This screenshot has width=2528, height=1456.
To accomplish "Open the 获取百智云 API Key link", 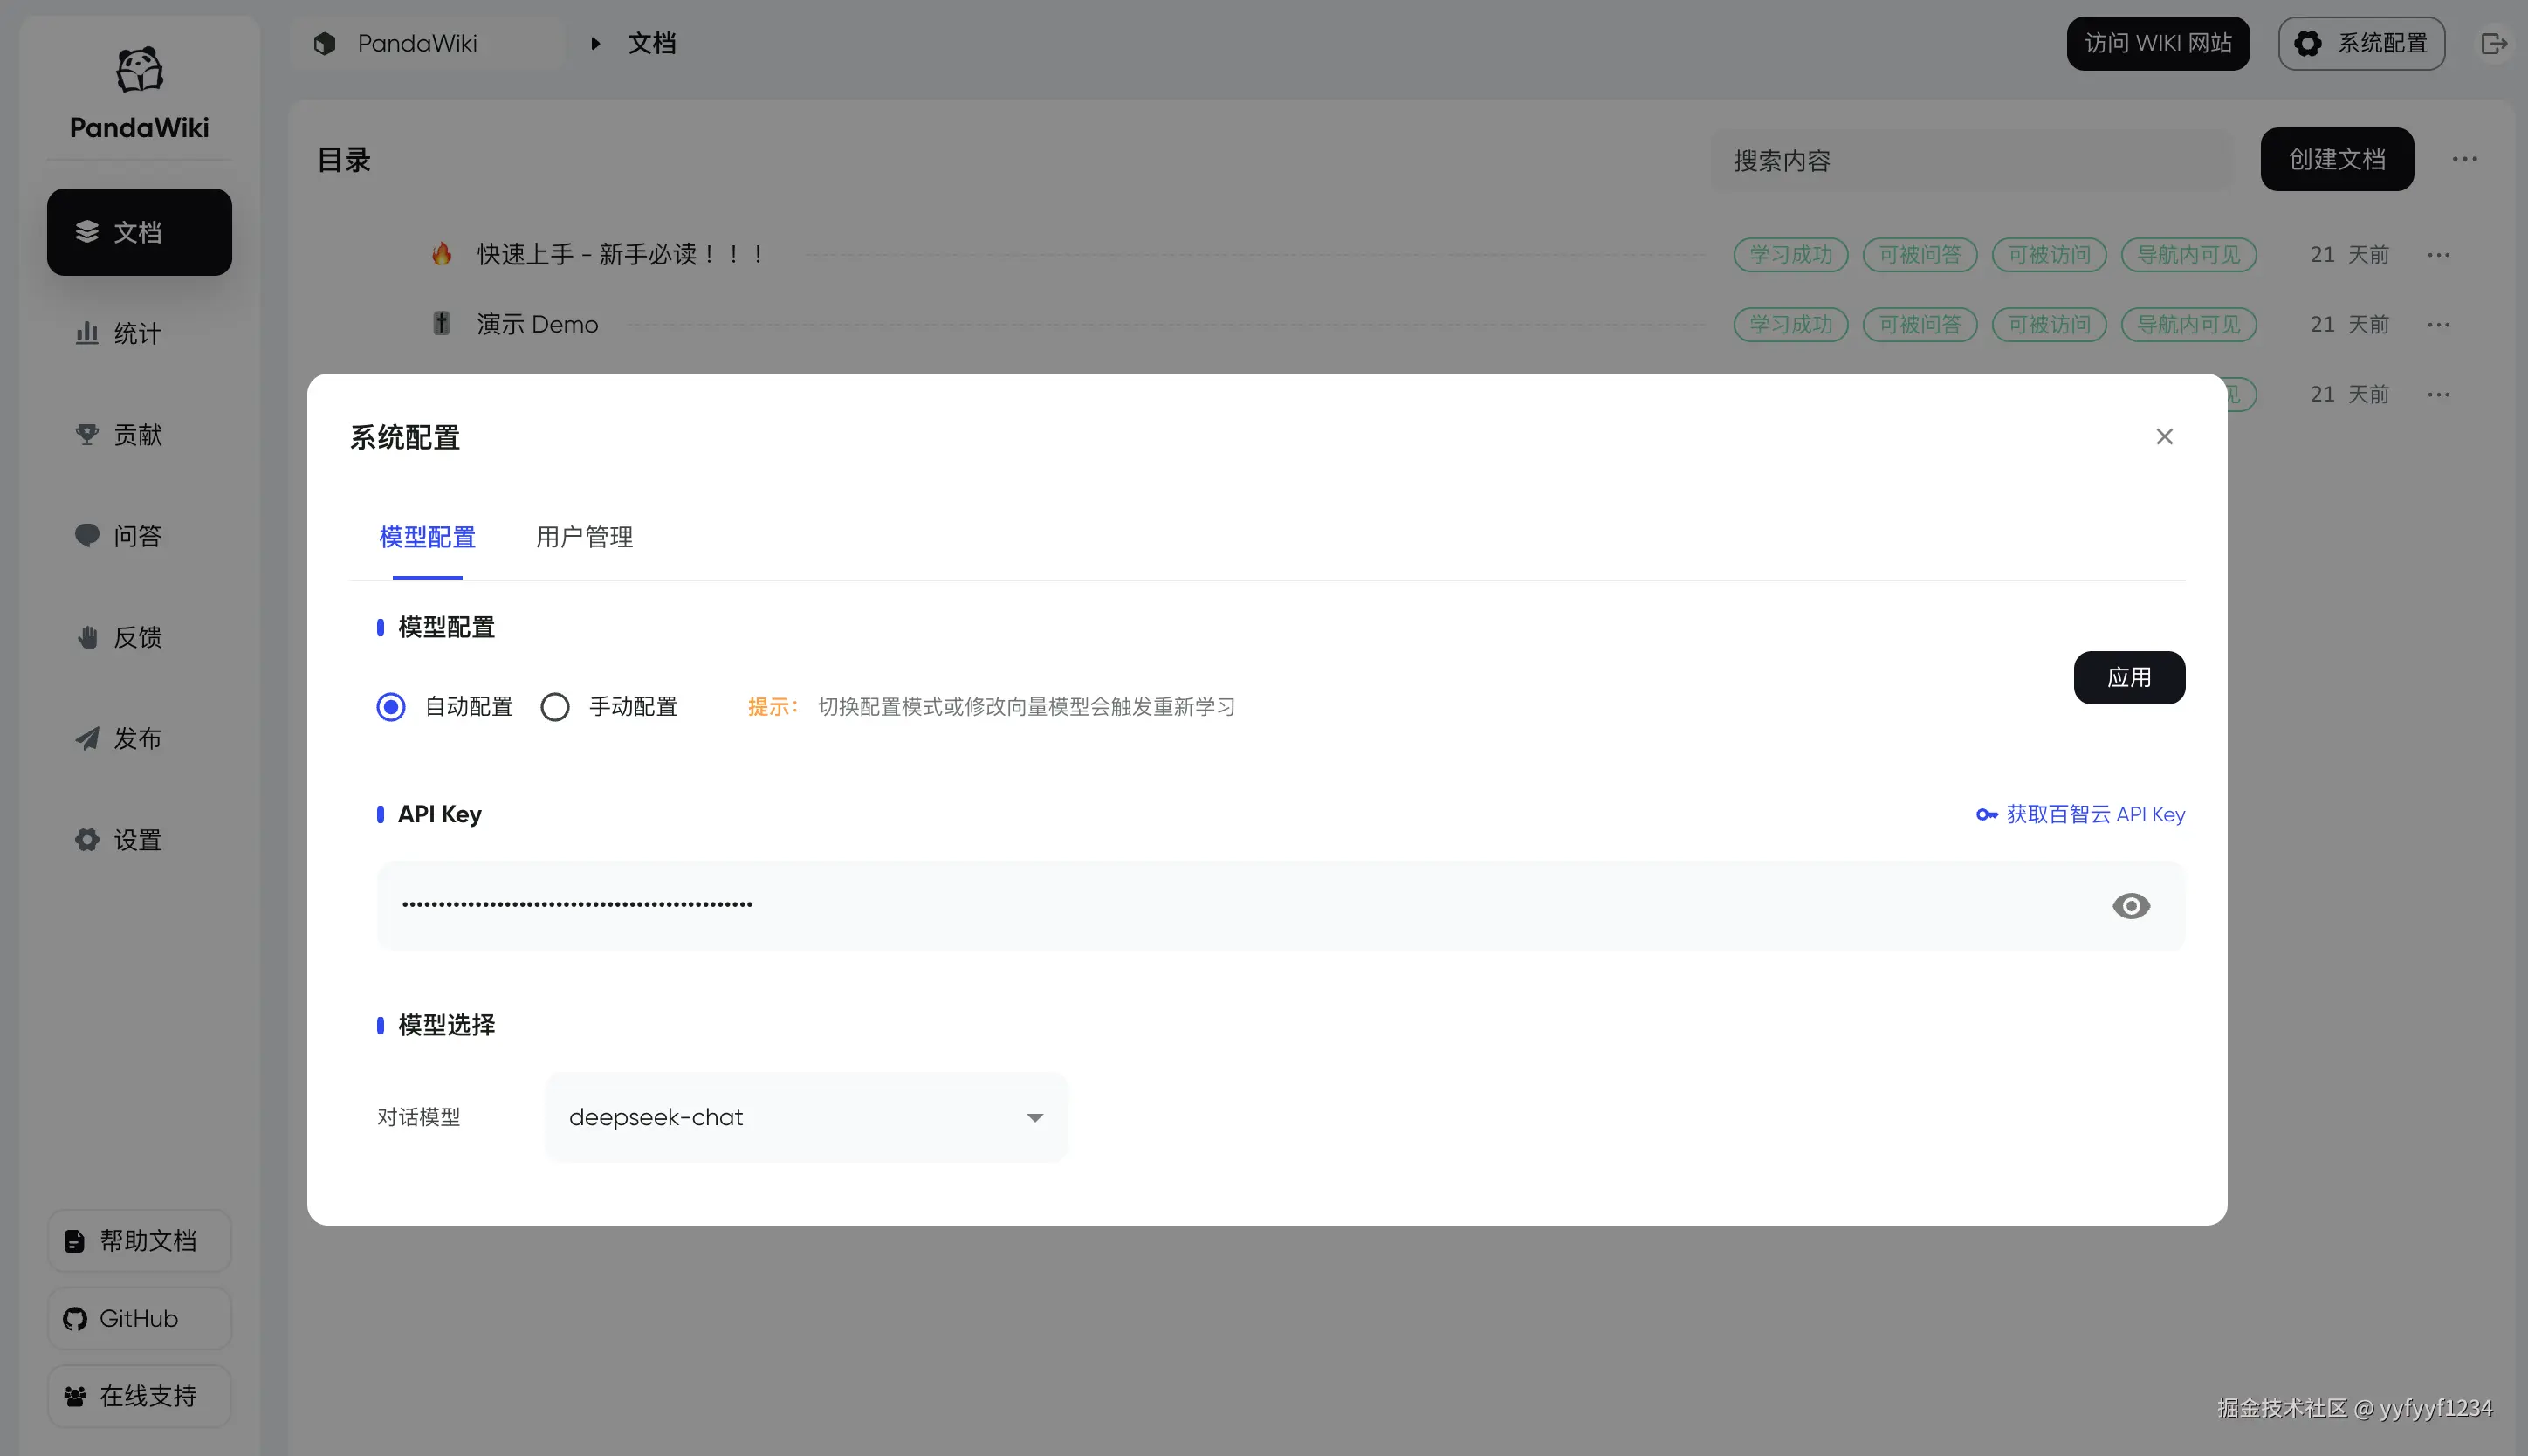I will 2081,814.
